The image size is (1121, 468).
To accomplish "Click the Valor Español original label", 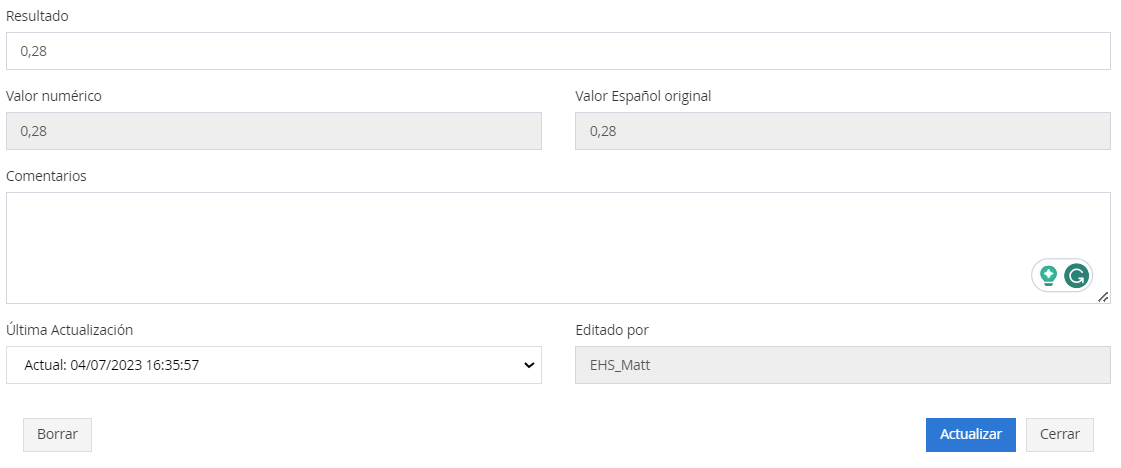I will [x=643, y=96].
